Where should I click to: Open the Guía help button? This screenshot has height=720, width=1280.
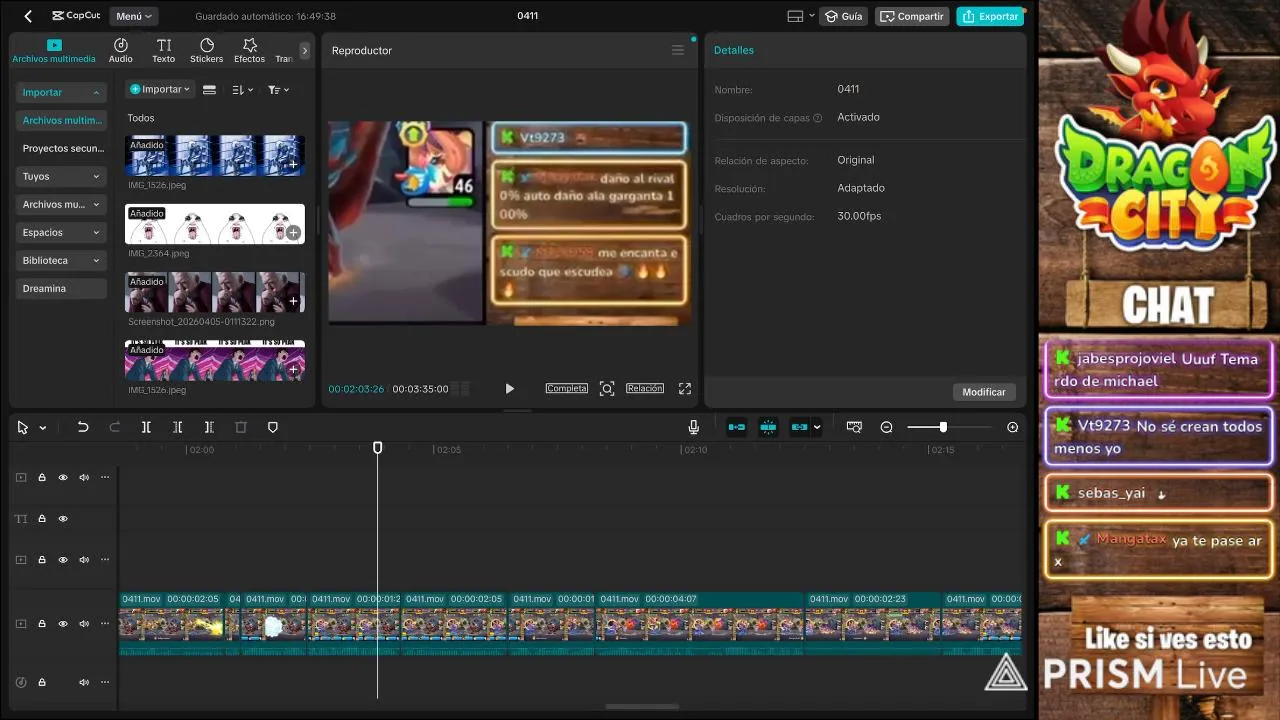[843, 16]
